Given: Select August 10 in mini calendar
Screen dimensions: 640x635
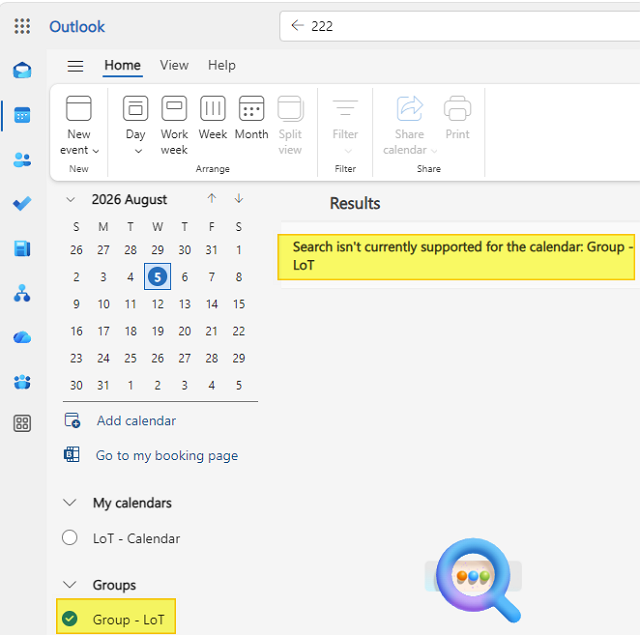Looking at the screenshot, I should click(103, 304).
